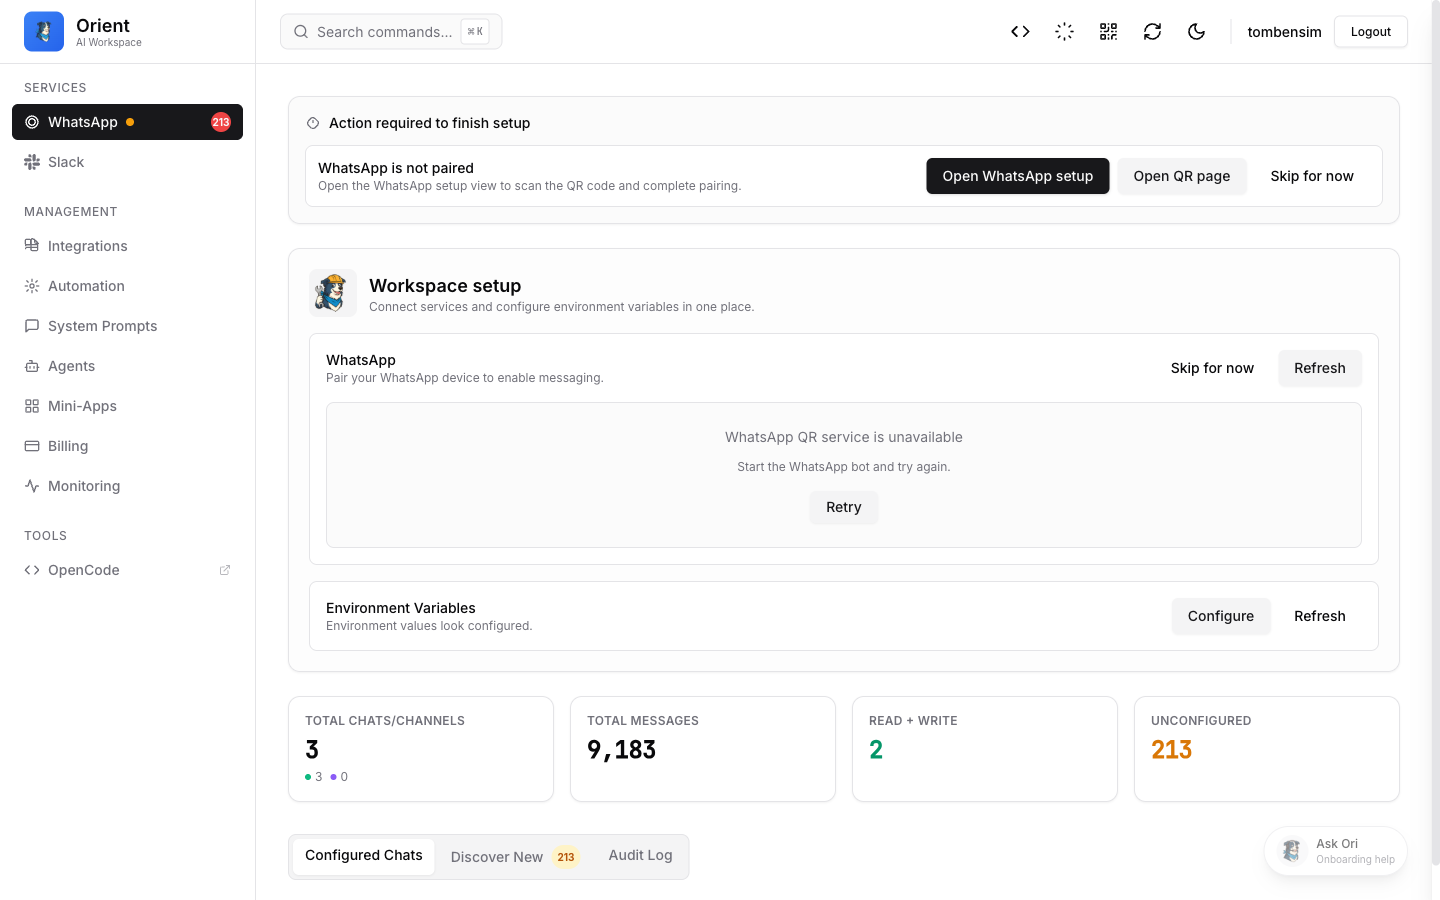Viewport: 1440px width, 900px height.
Task: Open Slack in the services sidebar
Action: click(66, 162)
